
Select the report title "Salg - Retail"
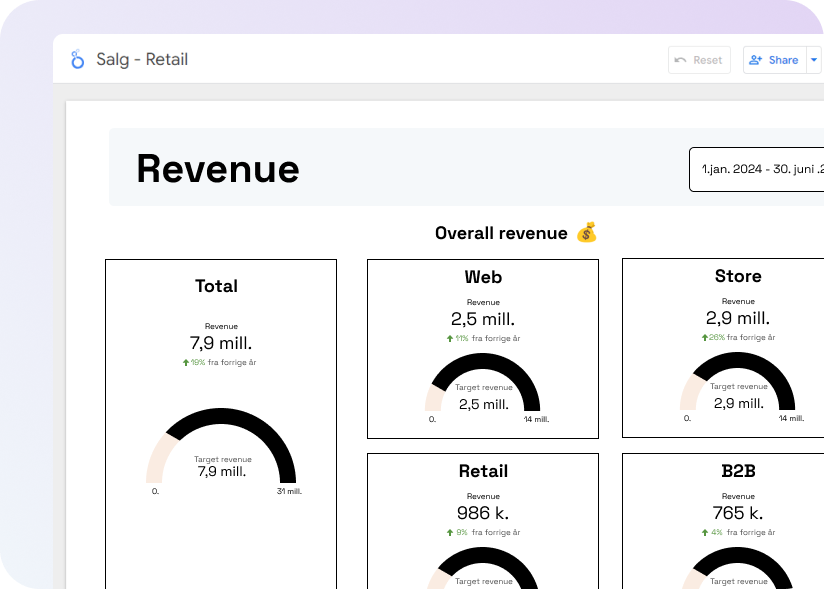142,59
